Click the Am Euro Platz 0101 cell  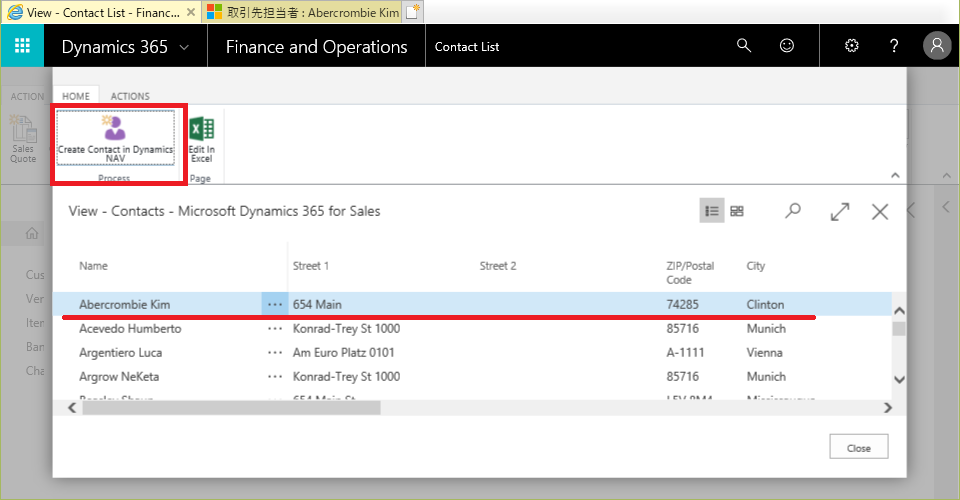point(343,353)
